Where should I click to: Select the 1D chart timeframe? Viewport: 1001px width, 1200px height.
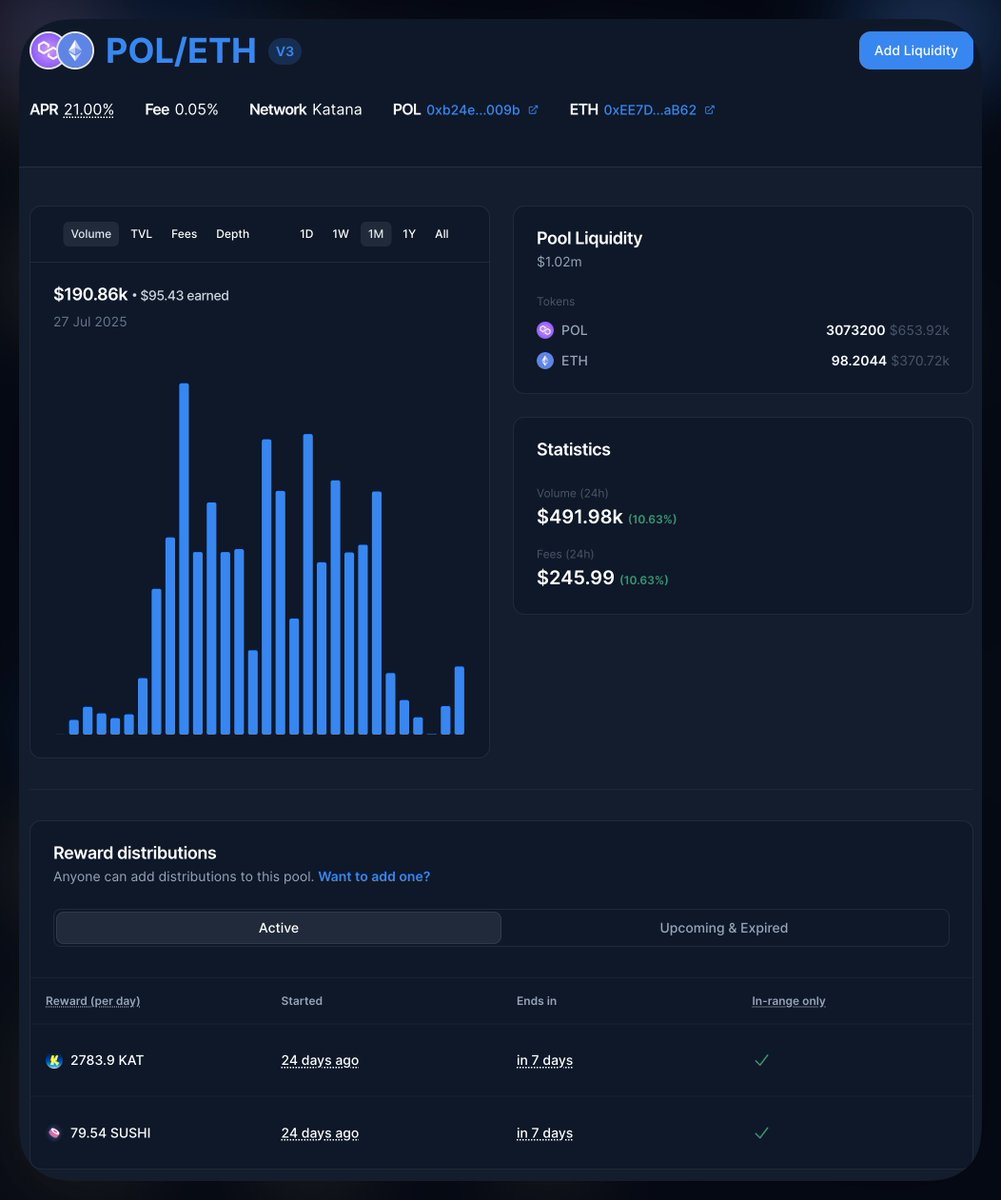tap(307, 234)
